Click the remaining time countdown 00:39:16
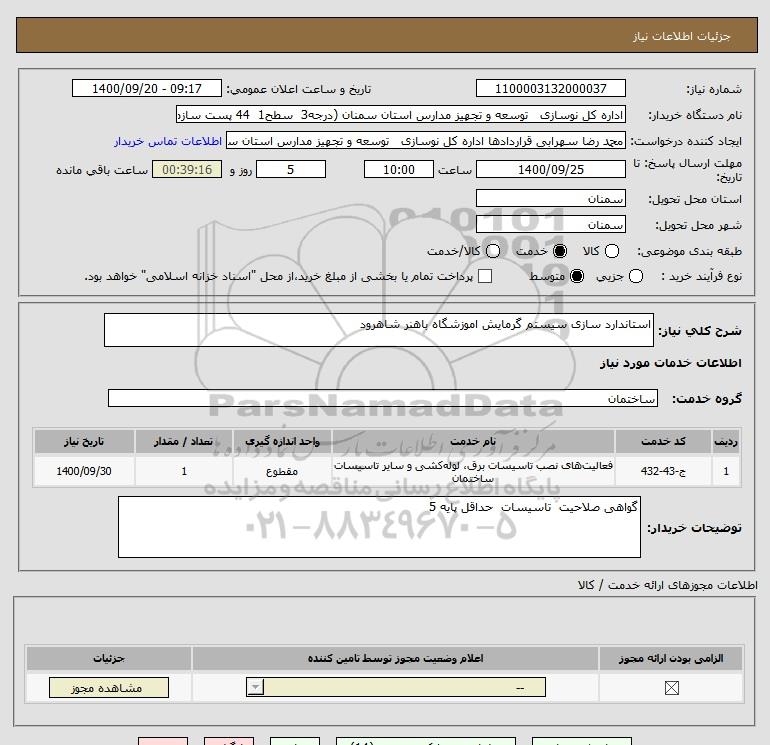The width and height of the screenshot is (770, 745). (187, 169)
